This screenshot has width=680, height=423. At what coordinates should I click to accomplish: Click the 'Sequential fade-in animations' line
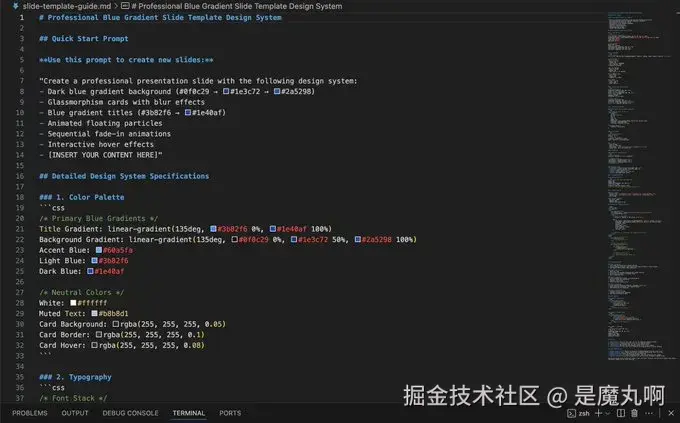[105, 134]
